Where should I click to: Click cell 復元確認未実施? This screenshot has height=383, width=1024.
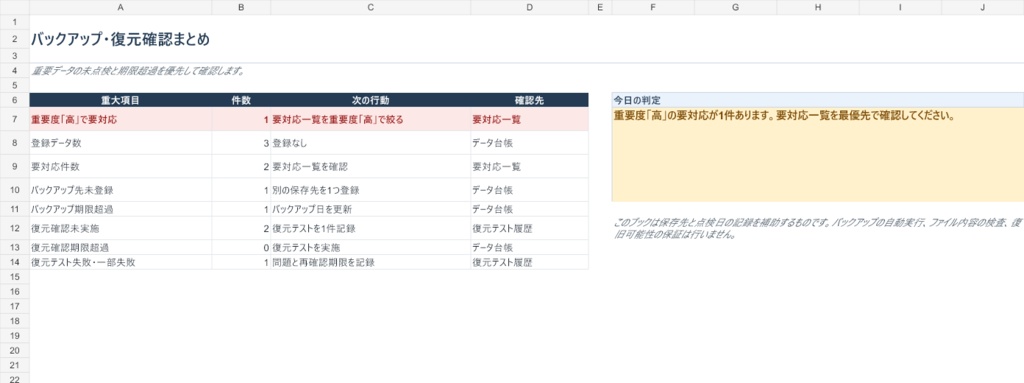[x=121, y=229]
